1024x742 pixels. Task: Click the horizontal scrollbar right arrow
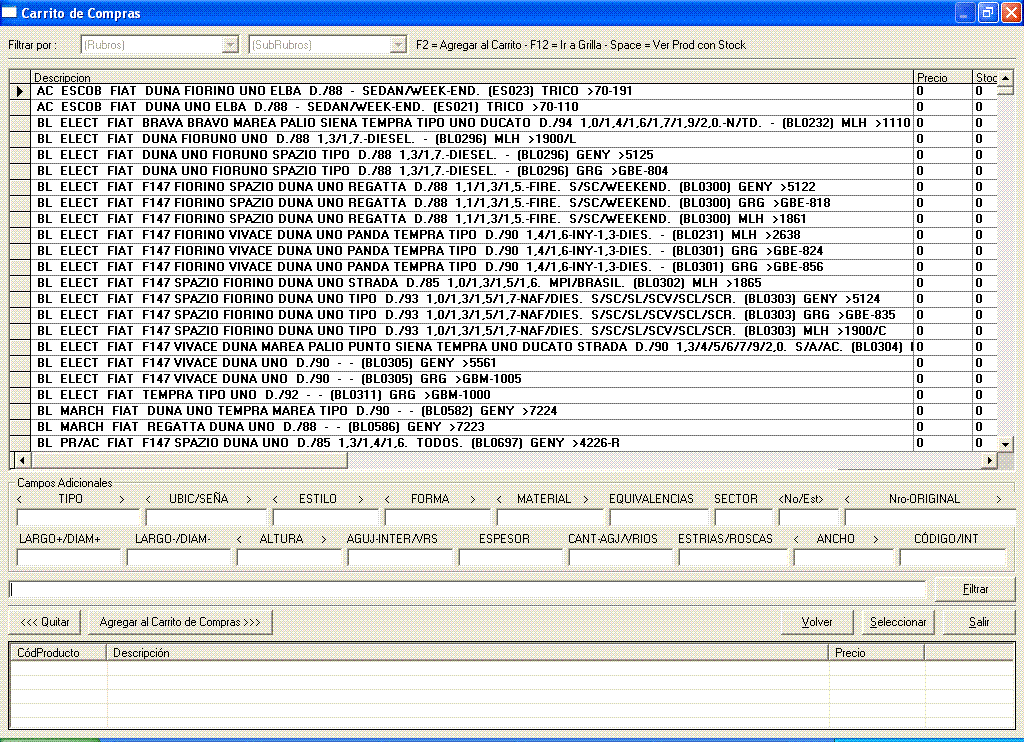click(x=990, y=460)
